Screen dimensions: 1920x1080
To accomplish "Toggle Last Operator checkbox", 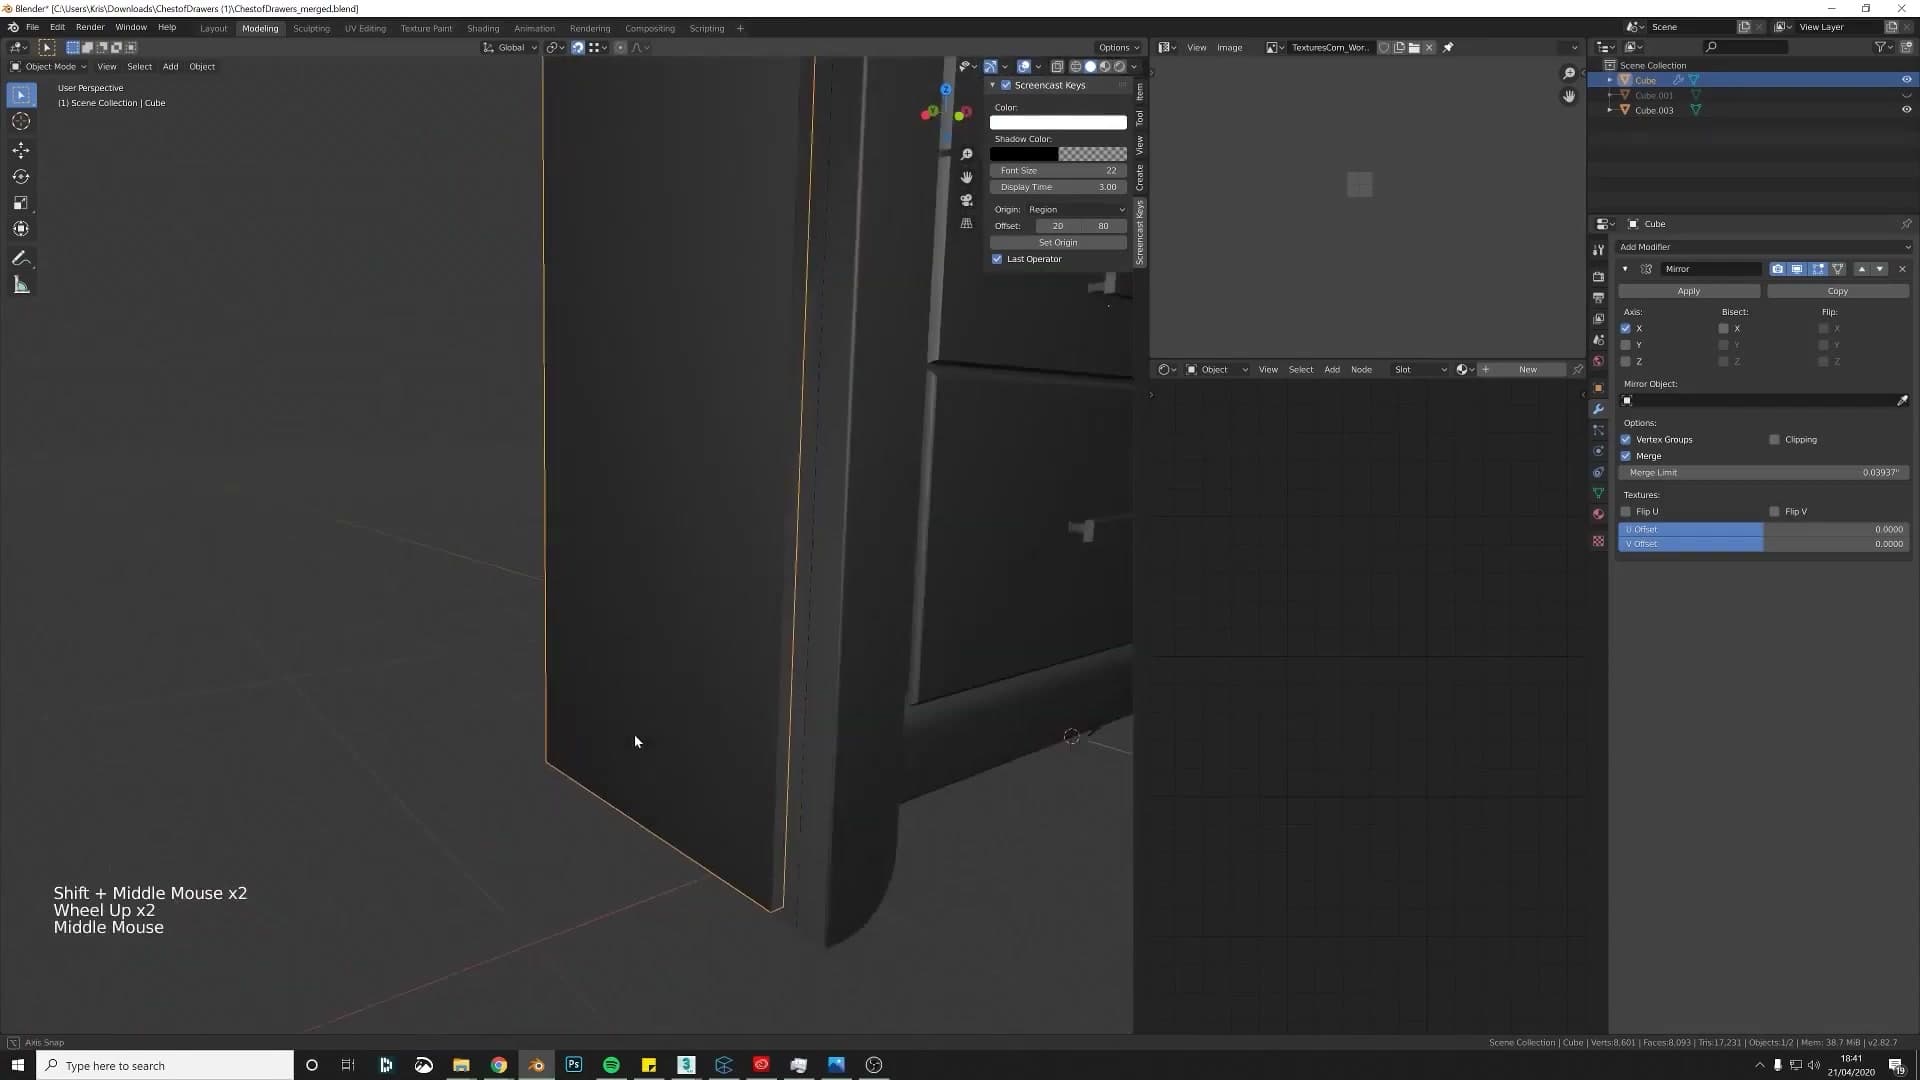I will coord(997,259).
